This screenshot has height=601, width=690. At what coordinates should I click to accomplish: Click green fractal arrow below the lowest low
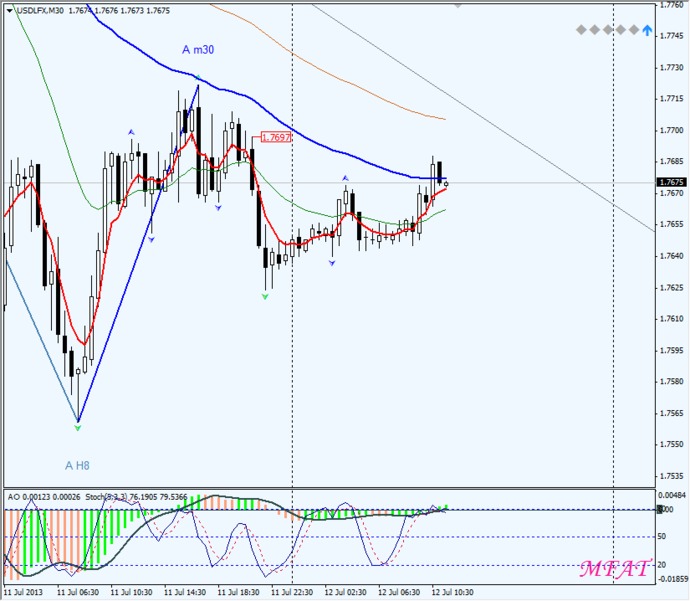[77, 427]
